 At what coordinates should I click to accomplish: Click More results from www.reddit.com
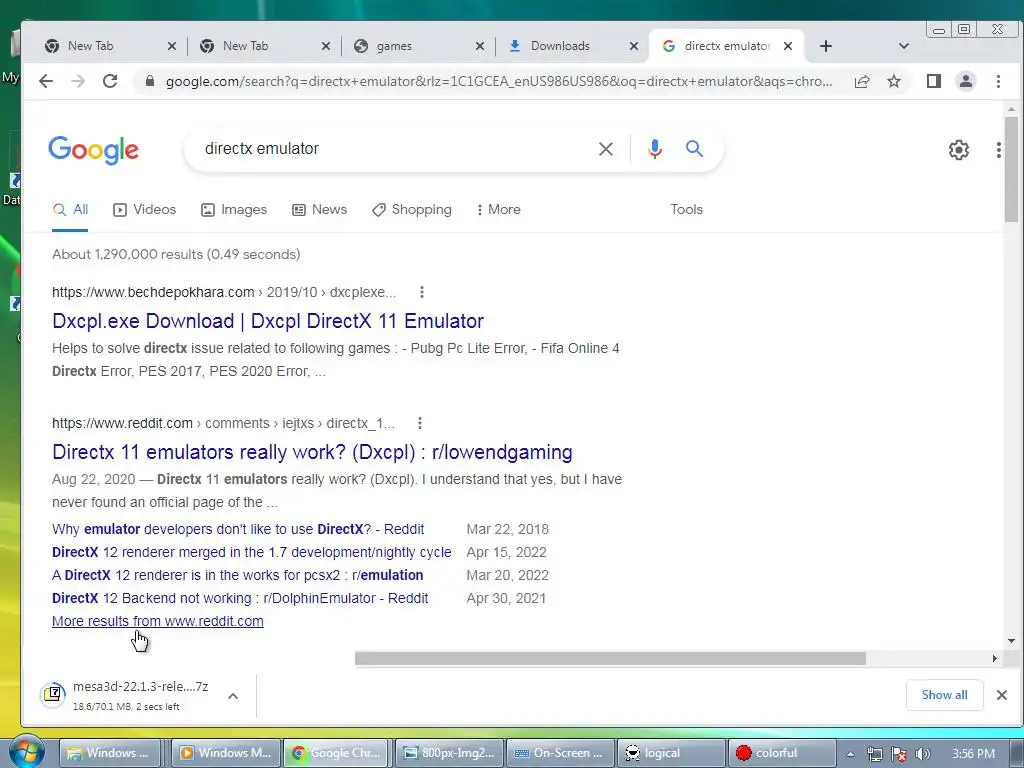tap(157, 621)
